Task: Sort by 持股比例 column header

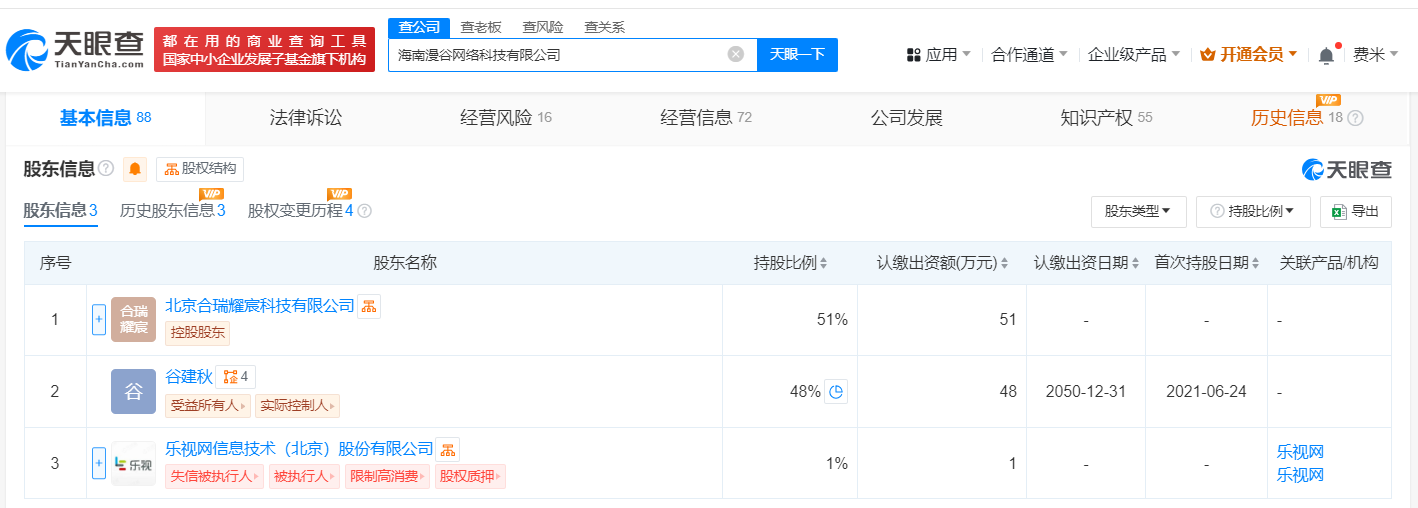Action: click(x=790, y=263)
